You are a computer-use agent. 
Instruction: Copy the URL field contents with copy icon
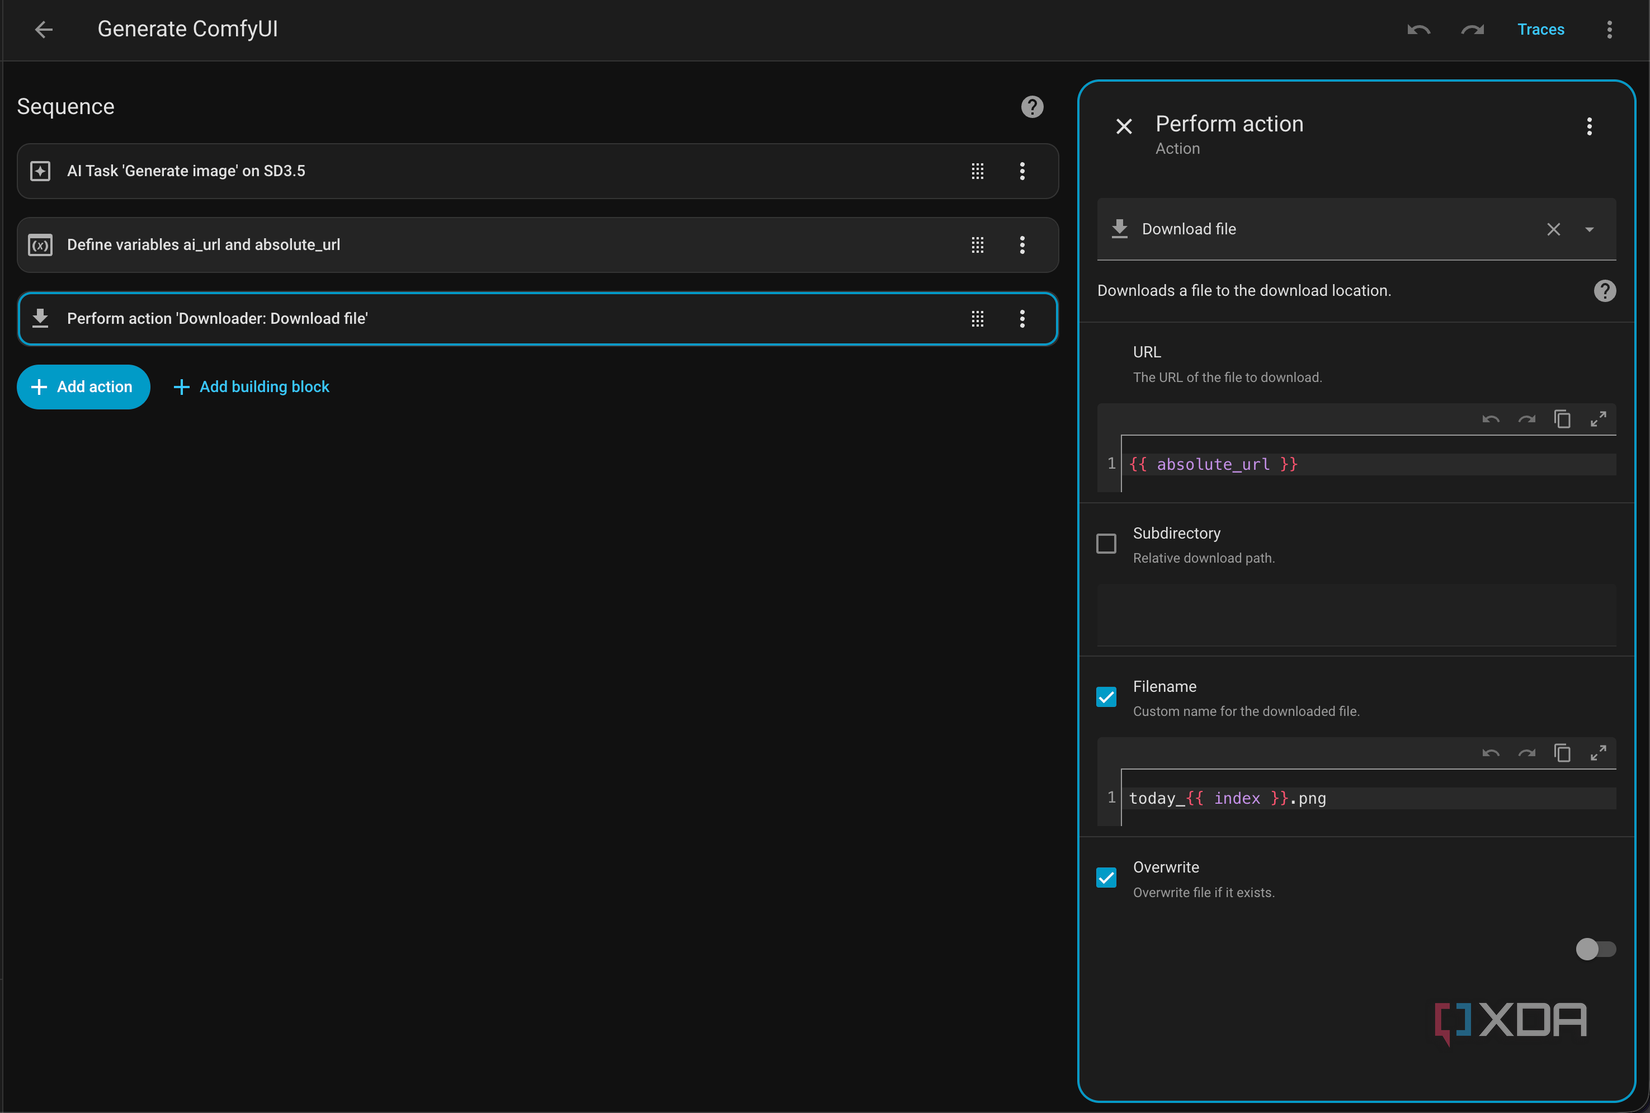click(x=1562, y=419)
